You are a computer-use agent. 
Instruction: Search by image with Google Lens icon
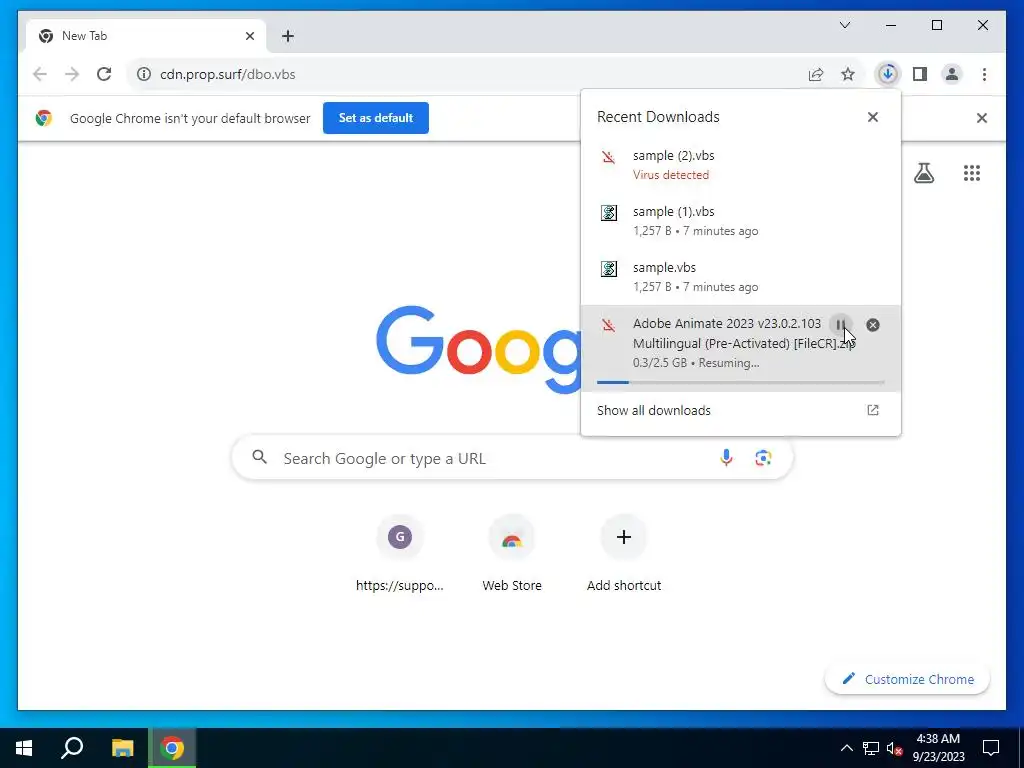[763, 458]
